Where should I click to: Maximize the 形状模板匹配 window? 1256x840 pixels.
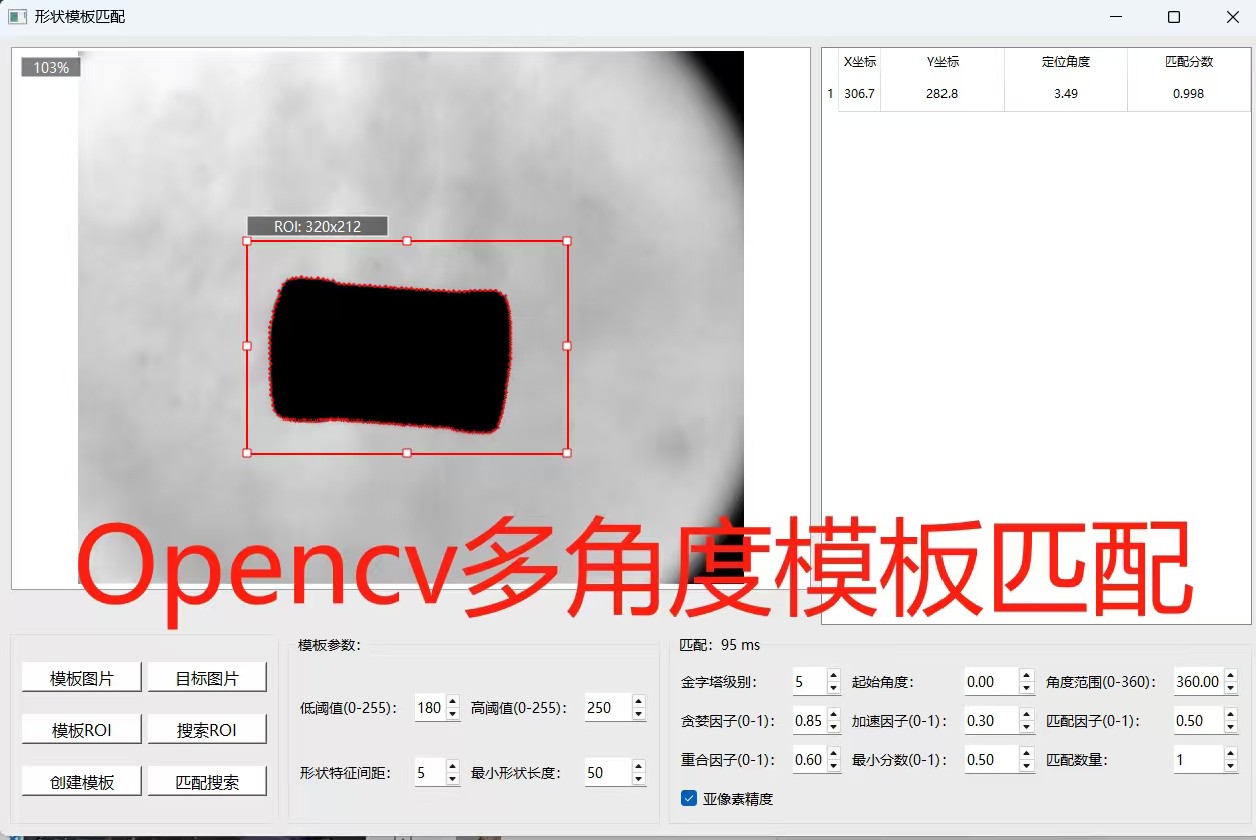(1174, 17)
